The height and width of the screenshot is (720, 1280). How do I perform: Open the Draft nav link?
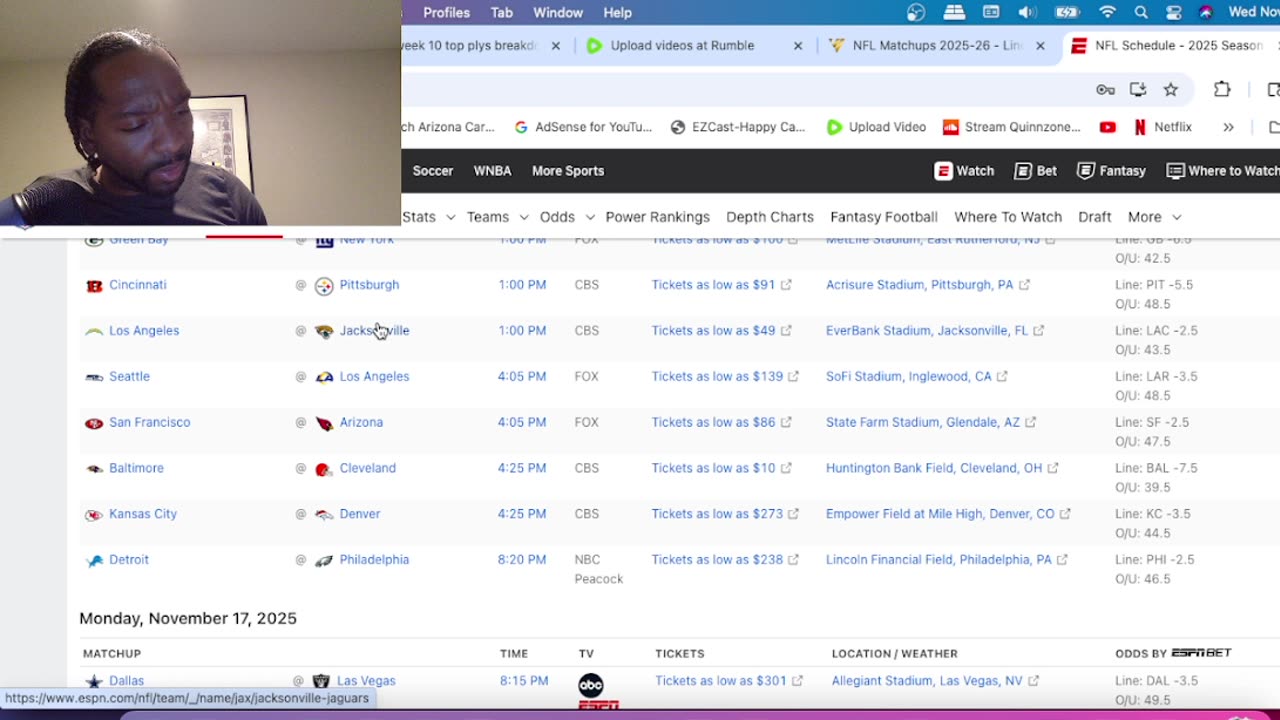click(1094, 217)
